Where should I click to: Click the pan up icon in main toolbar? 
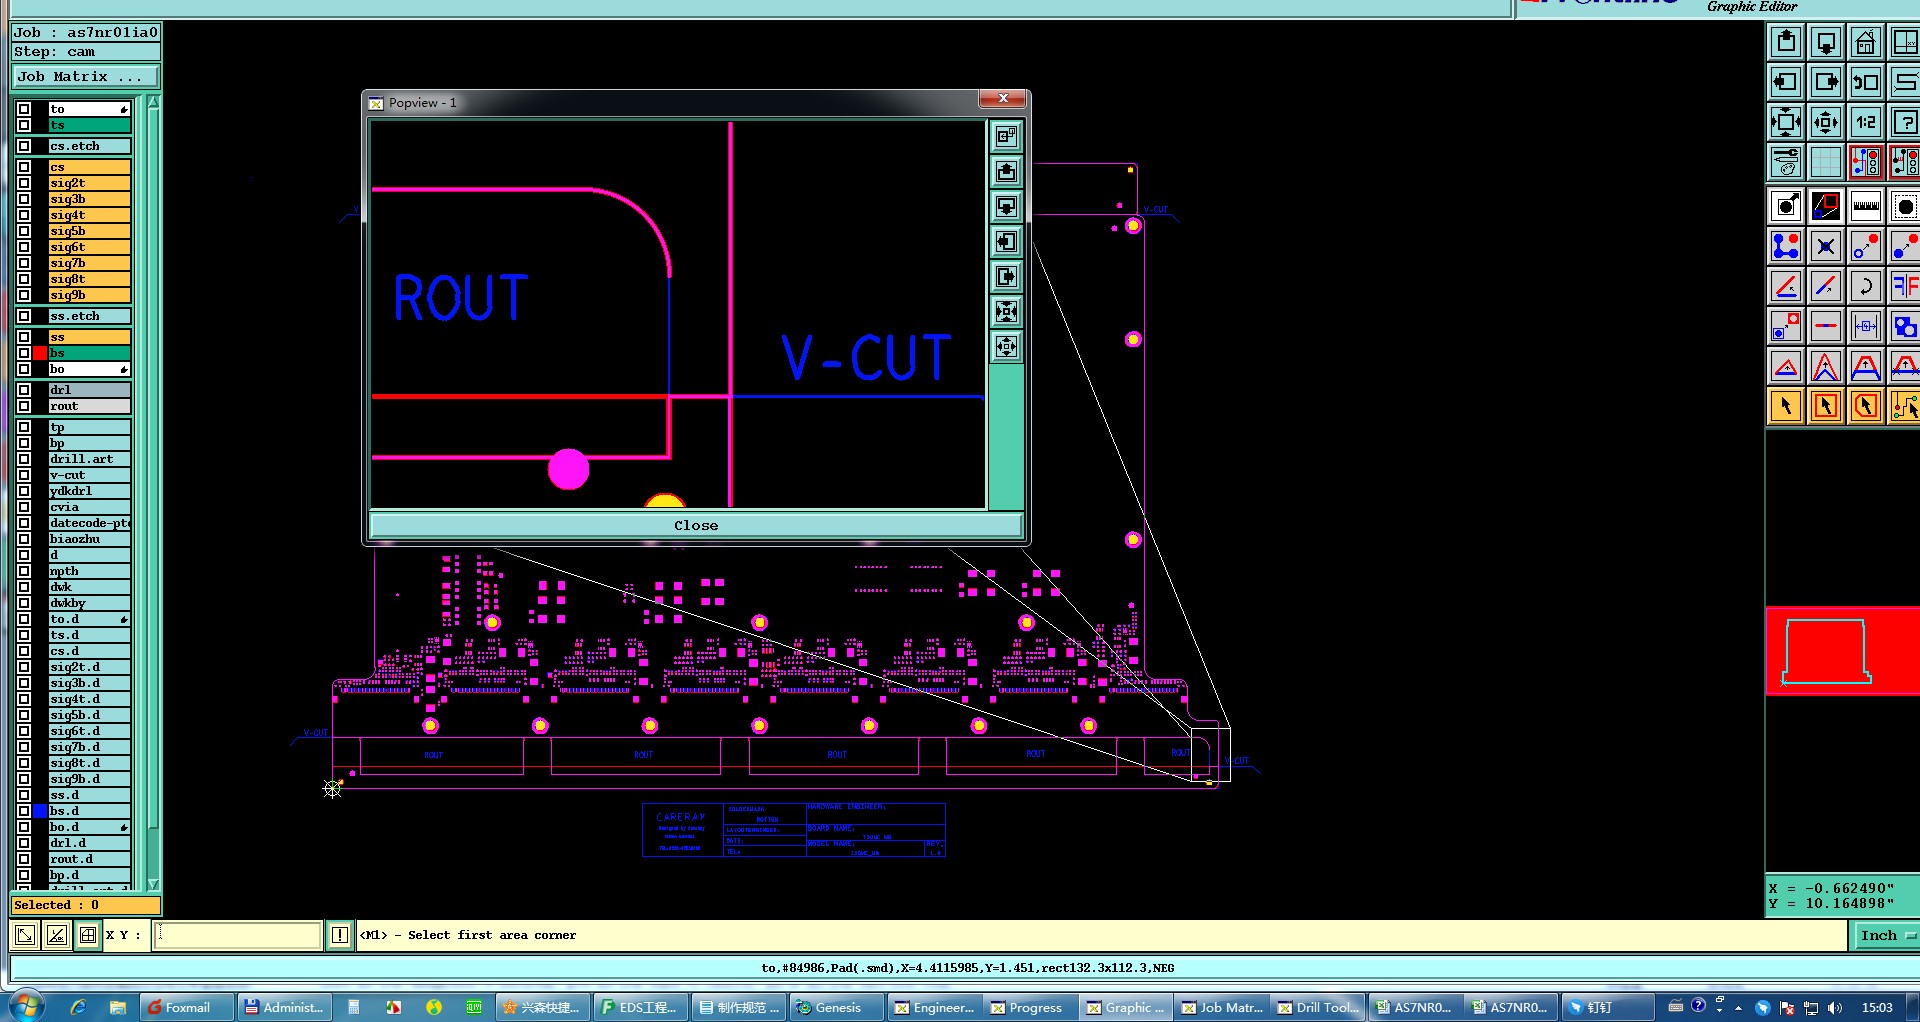pos(1786,42)
